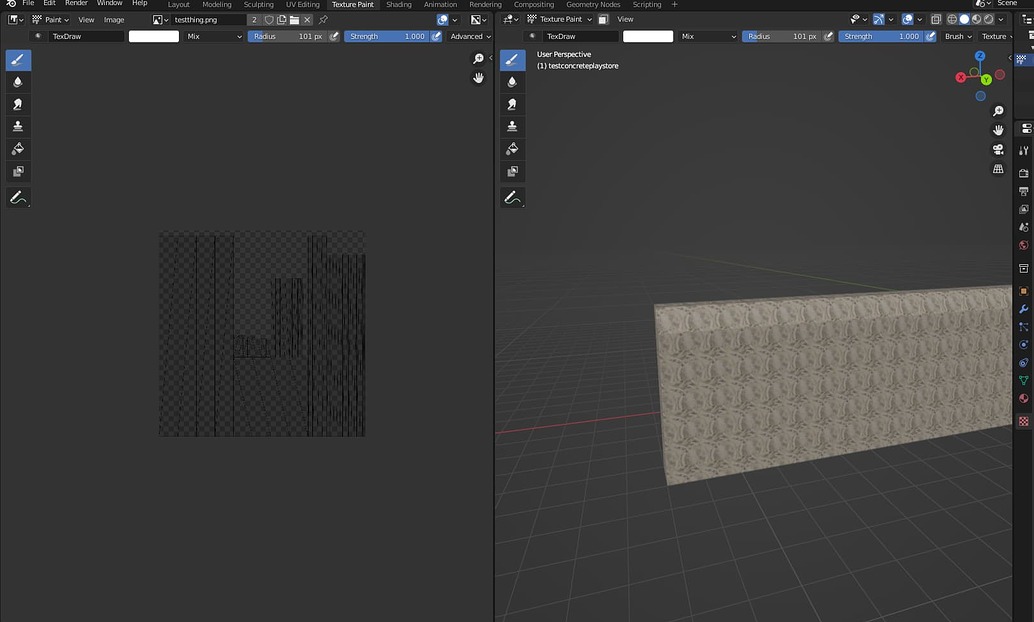1034x622 pixels.
Task: Open the Render menu
Action: coord(76,3)
